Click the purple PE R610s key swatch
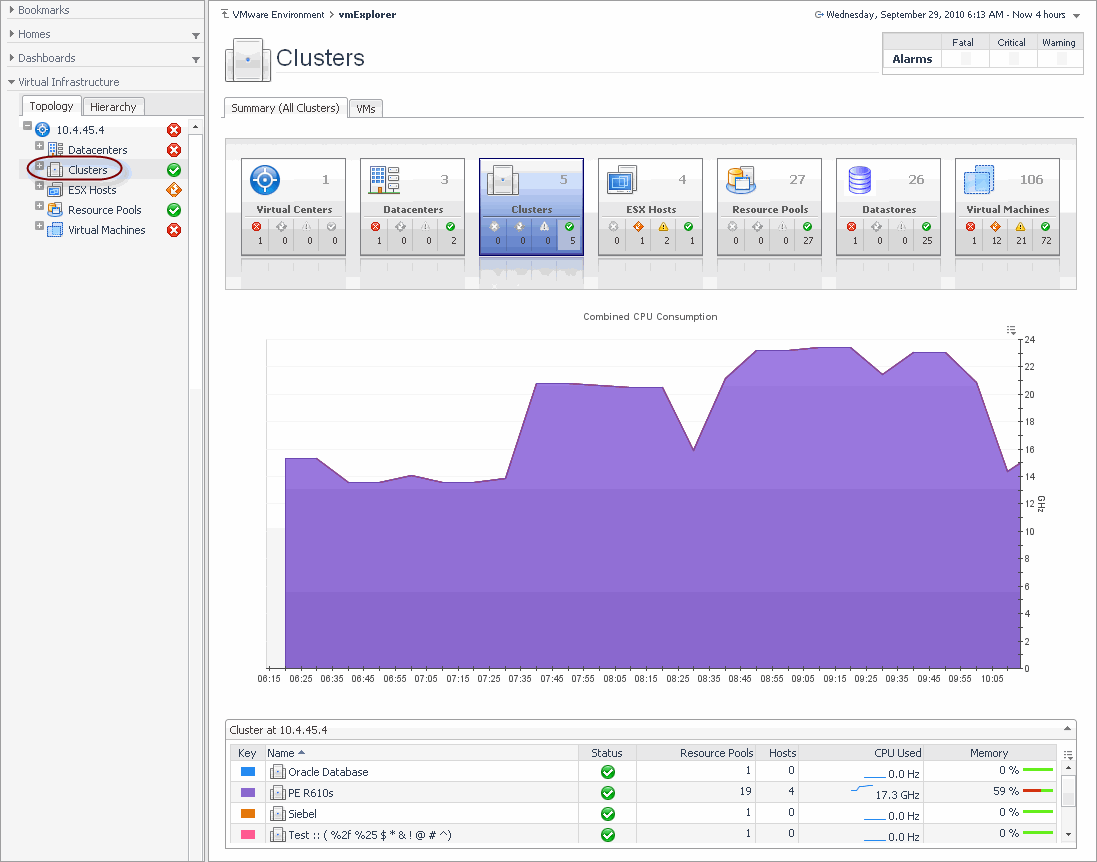 coord(248,792)
